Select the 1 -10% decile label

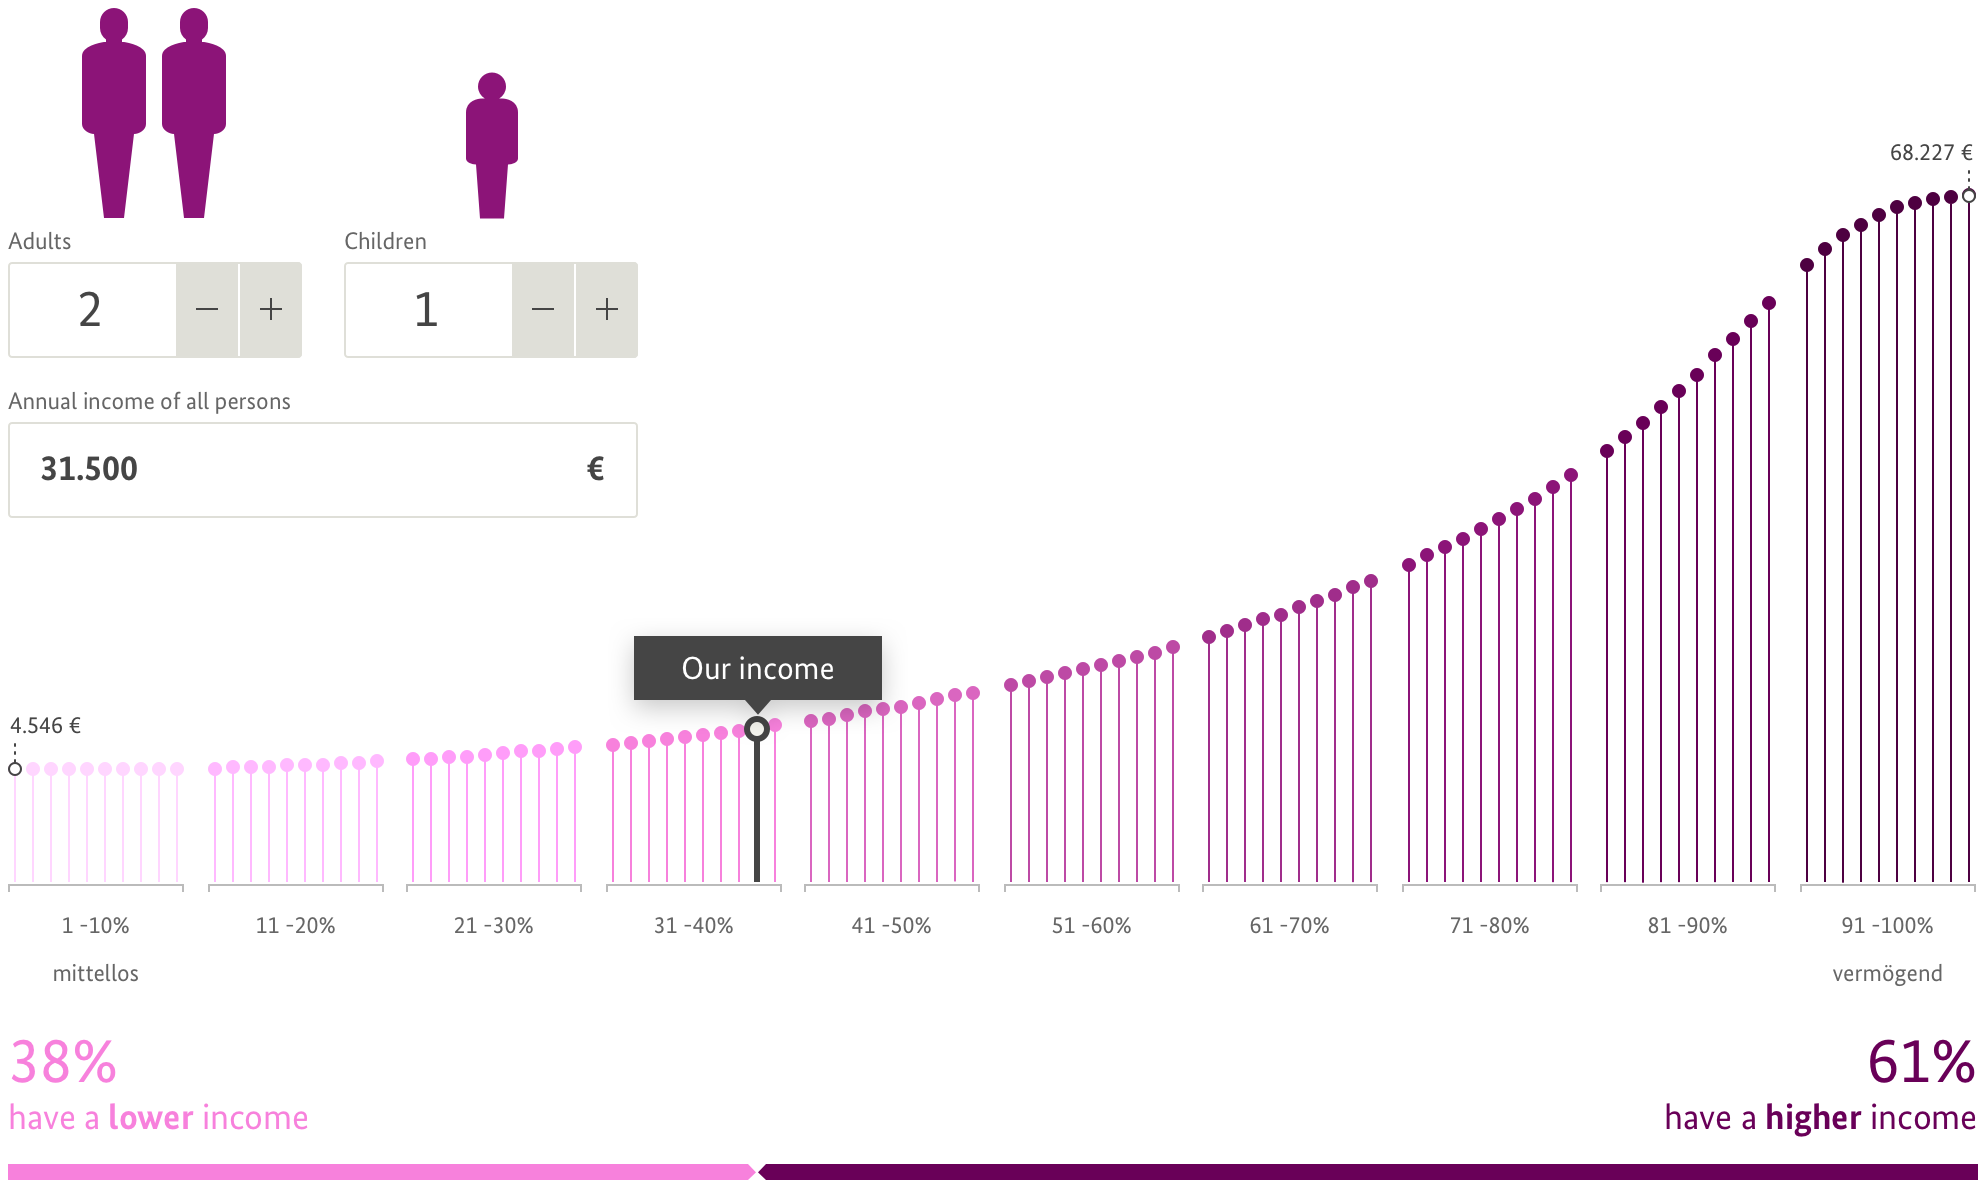[x=96, y=926]
